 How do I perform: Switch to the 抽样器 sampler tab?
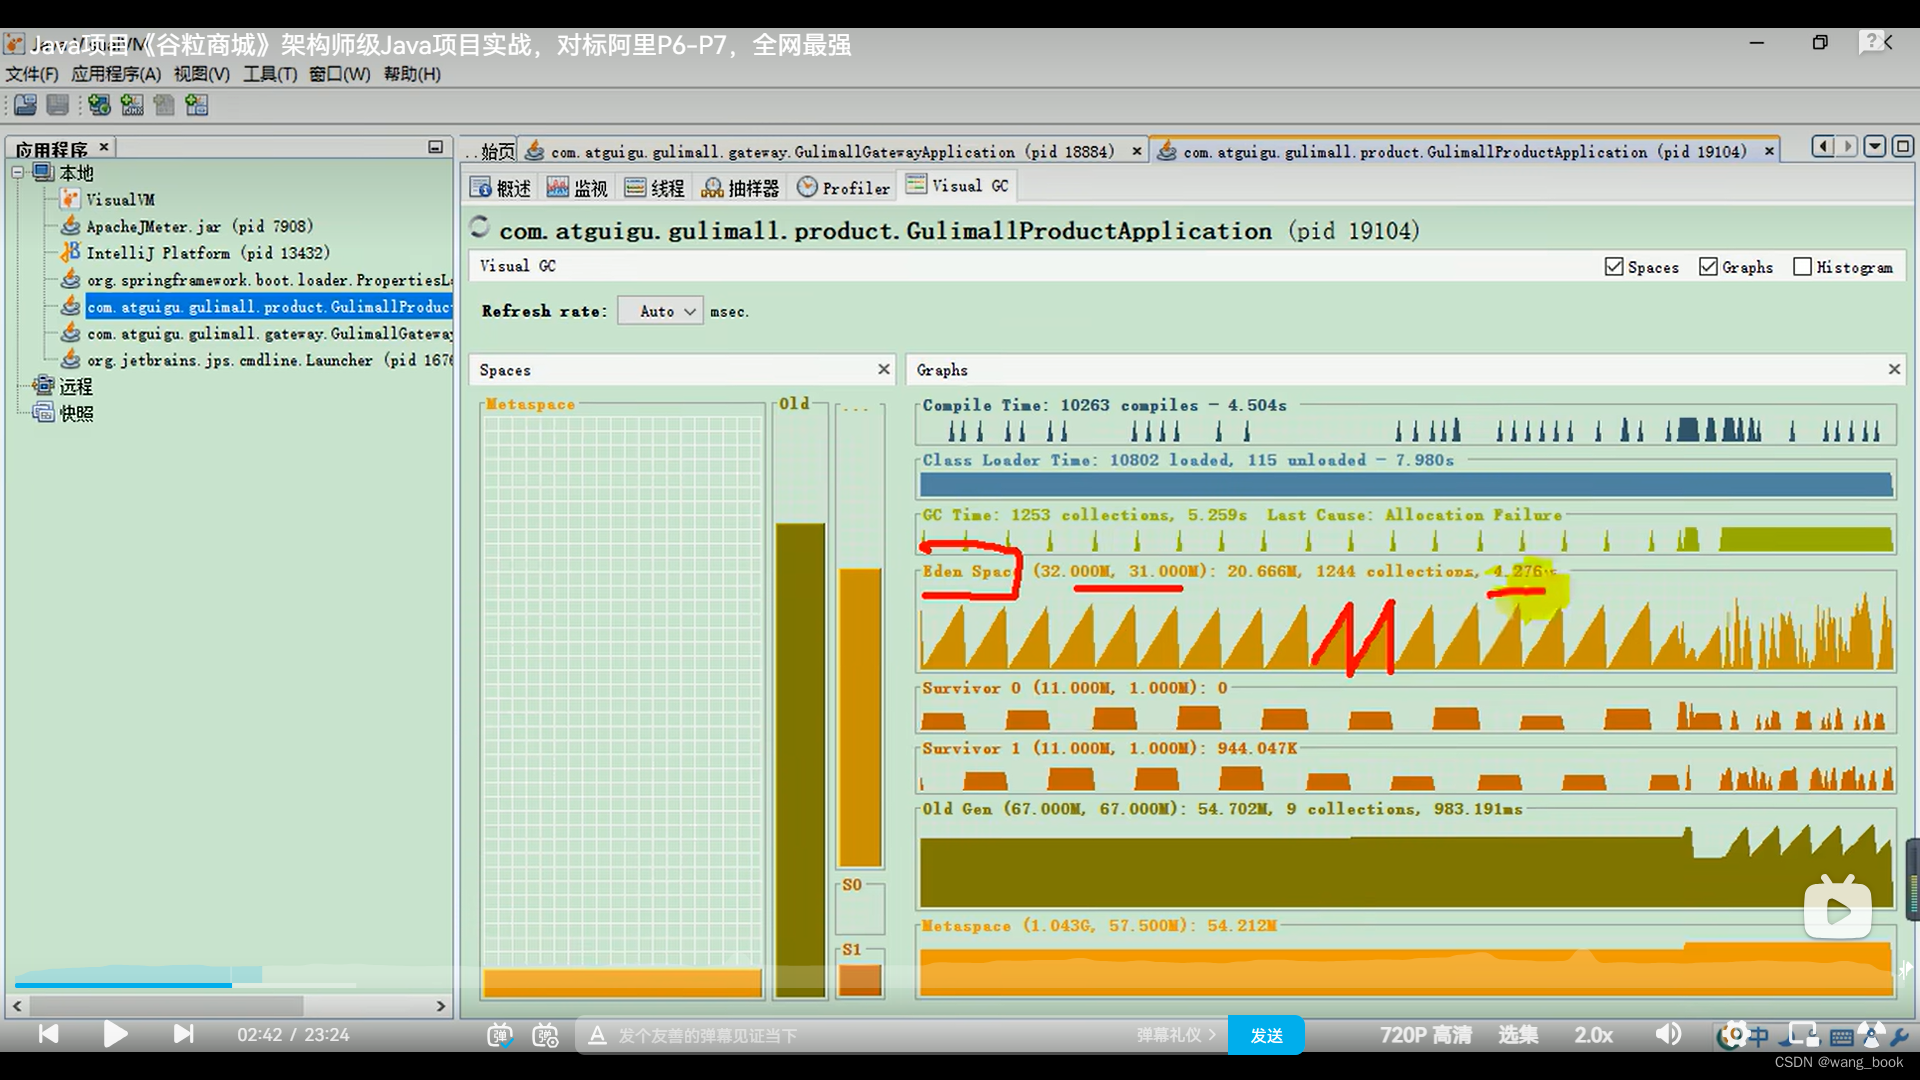[x=741, y=187]
